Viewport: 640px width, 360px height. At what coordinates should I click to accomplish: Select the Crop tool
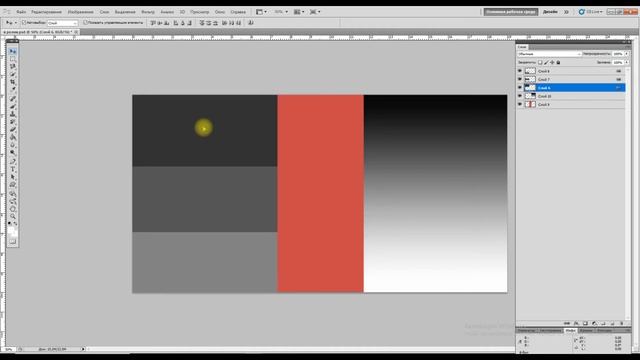click(13, 82)
